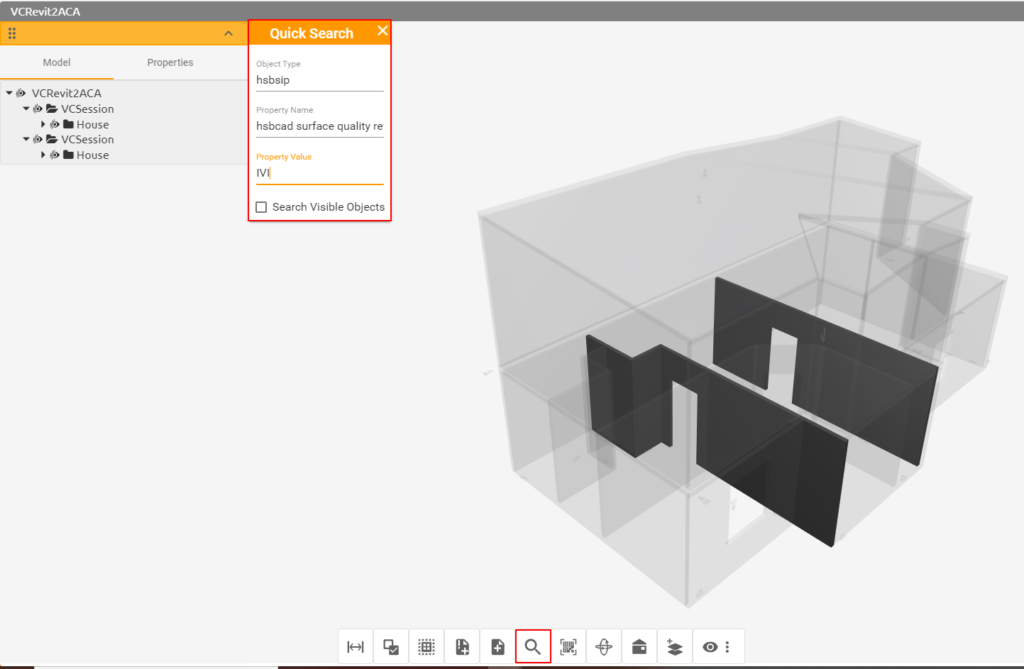Close the Quick Search panel
1024x669 pixels.
pyautogui.click(x=383, y=31)
